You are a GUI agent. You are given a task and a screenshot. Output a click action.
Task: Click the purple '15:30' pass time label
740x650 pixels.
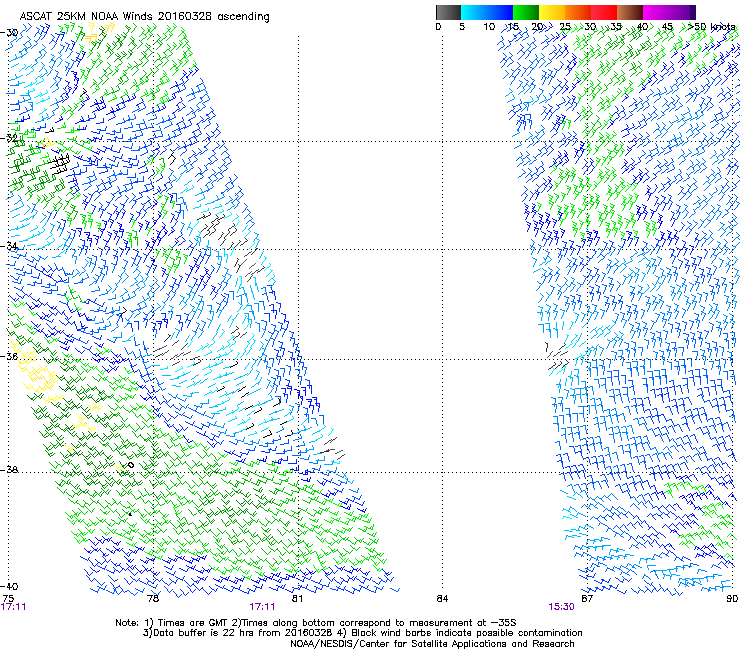pos(561,607)
